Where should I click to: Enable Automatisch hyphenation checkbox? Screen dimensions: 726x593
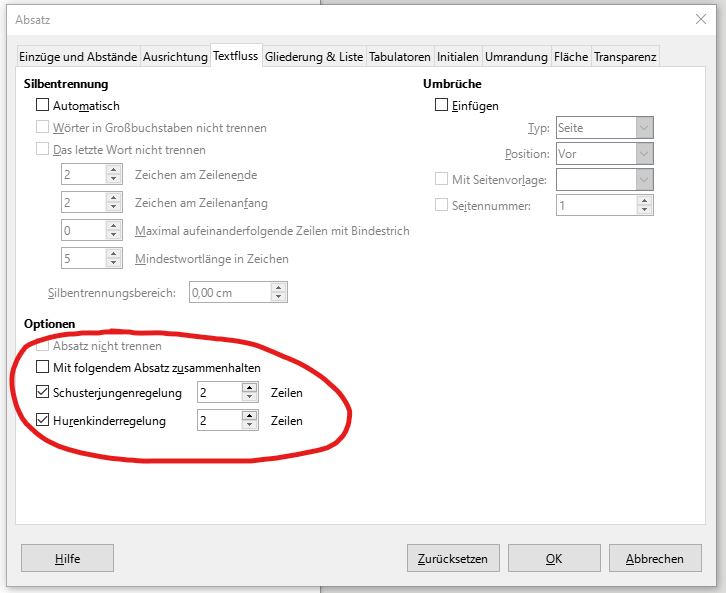(x=42, y=105)
